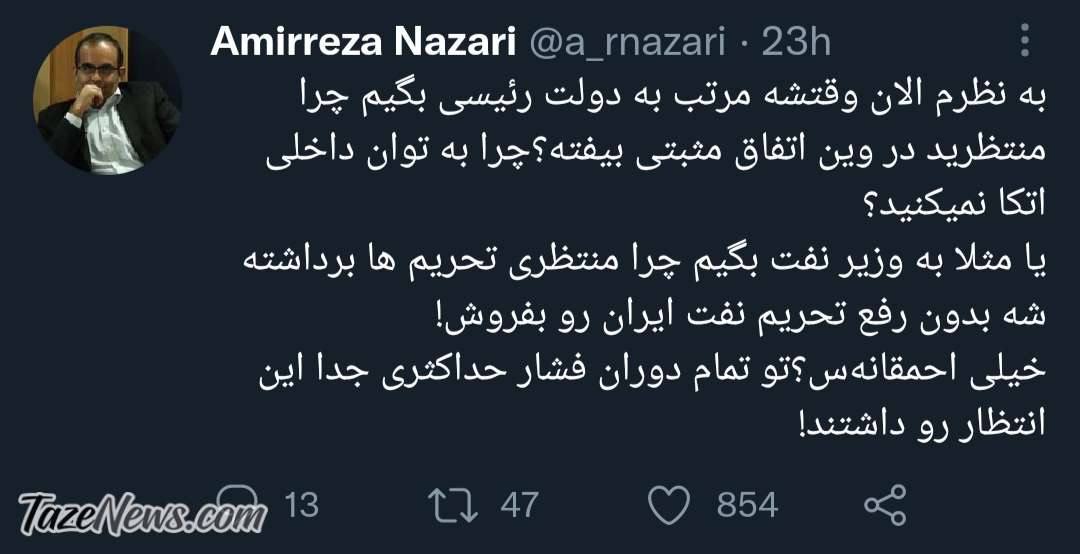Click the TazeNews.com watermark logo

(x=143, y=515)
